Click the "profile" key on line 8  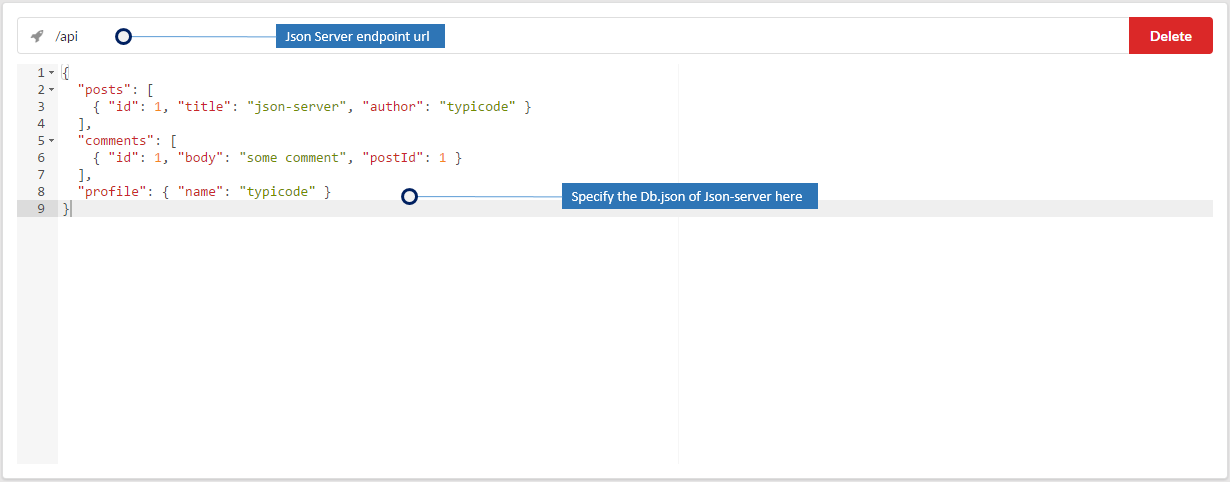click(112, 191)
